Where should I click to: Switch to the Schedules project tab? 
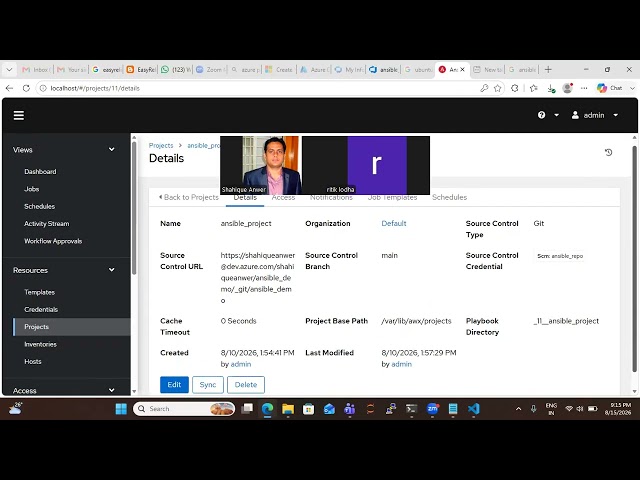(449, 198)
